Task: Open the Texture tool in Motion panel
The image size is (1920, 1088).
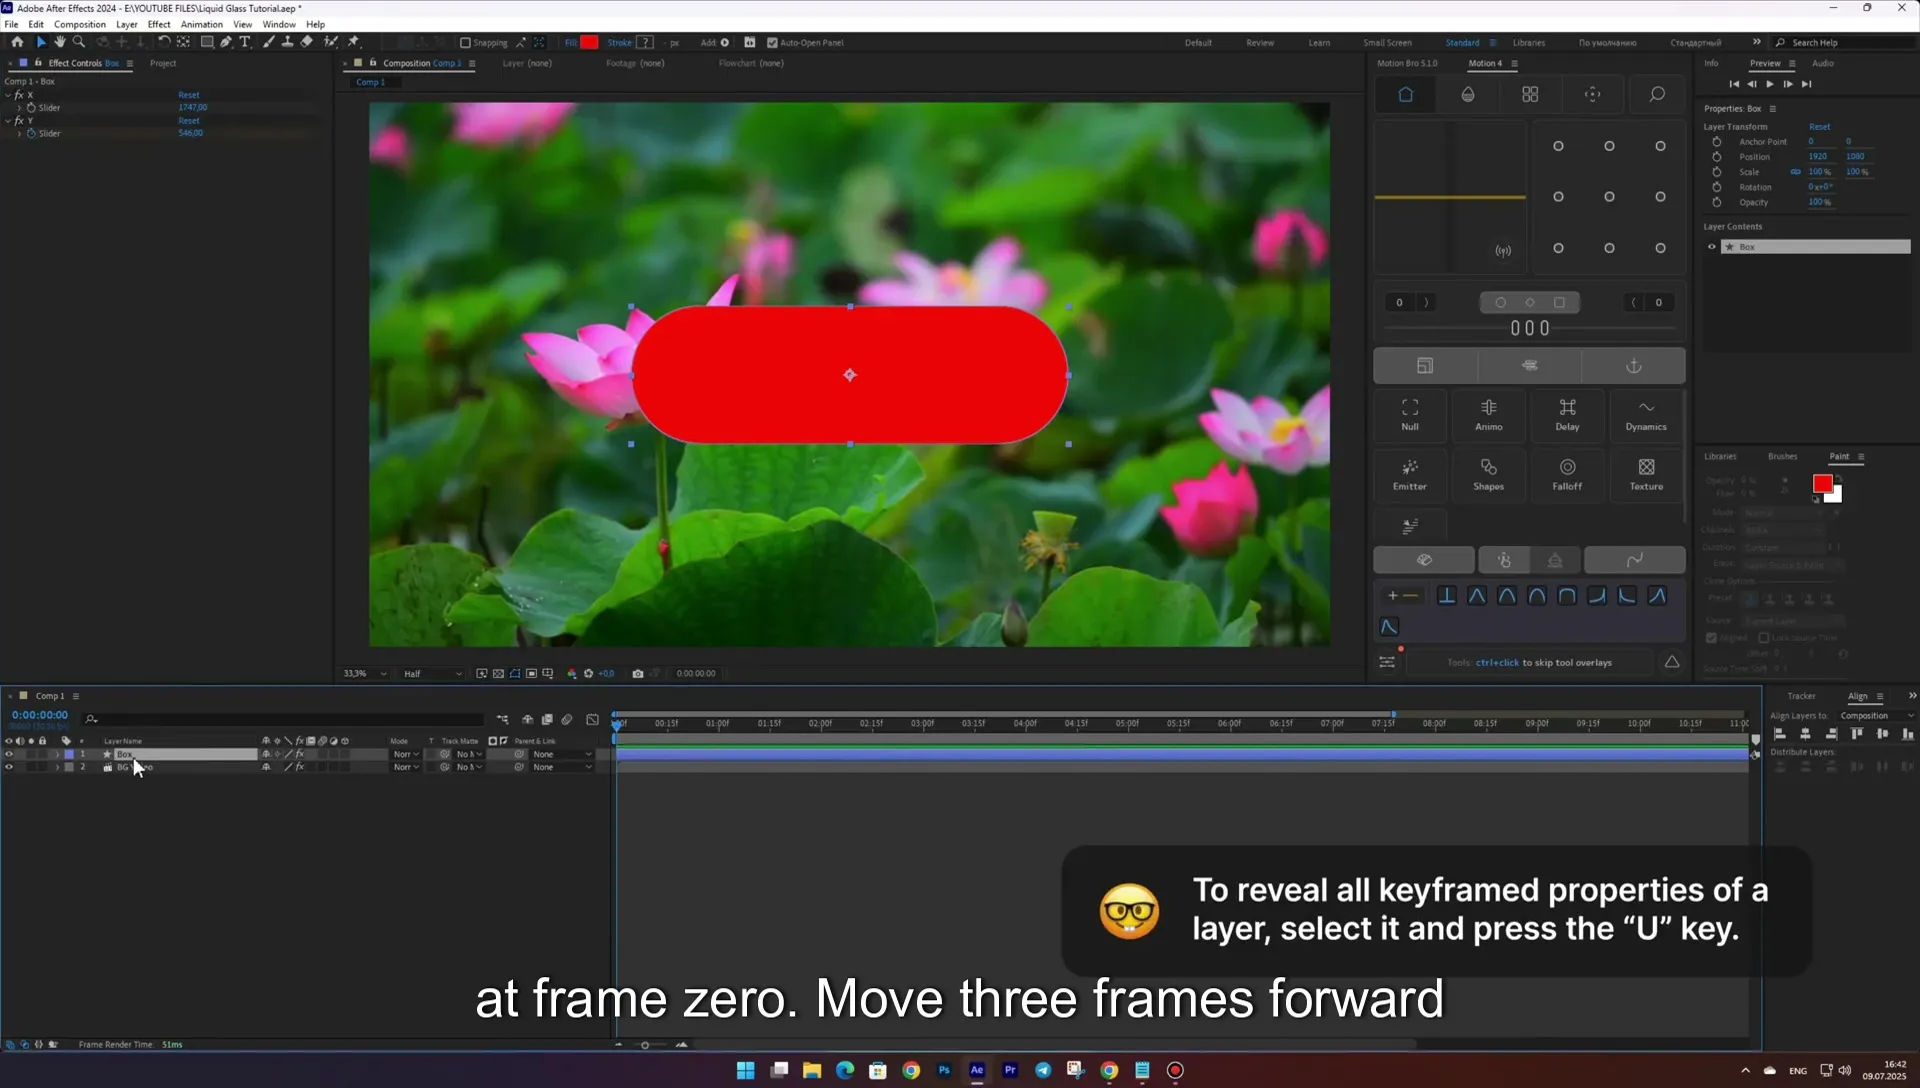Action: [1646, 474]
